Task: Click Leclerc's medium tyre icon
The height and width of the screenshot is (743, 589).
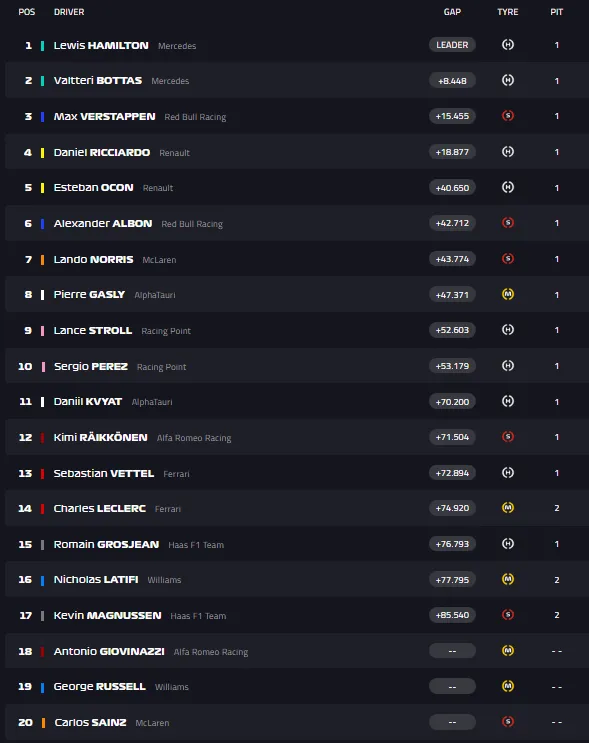Action: (507, 507)
